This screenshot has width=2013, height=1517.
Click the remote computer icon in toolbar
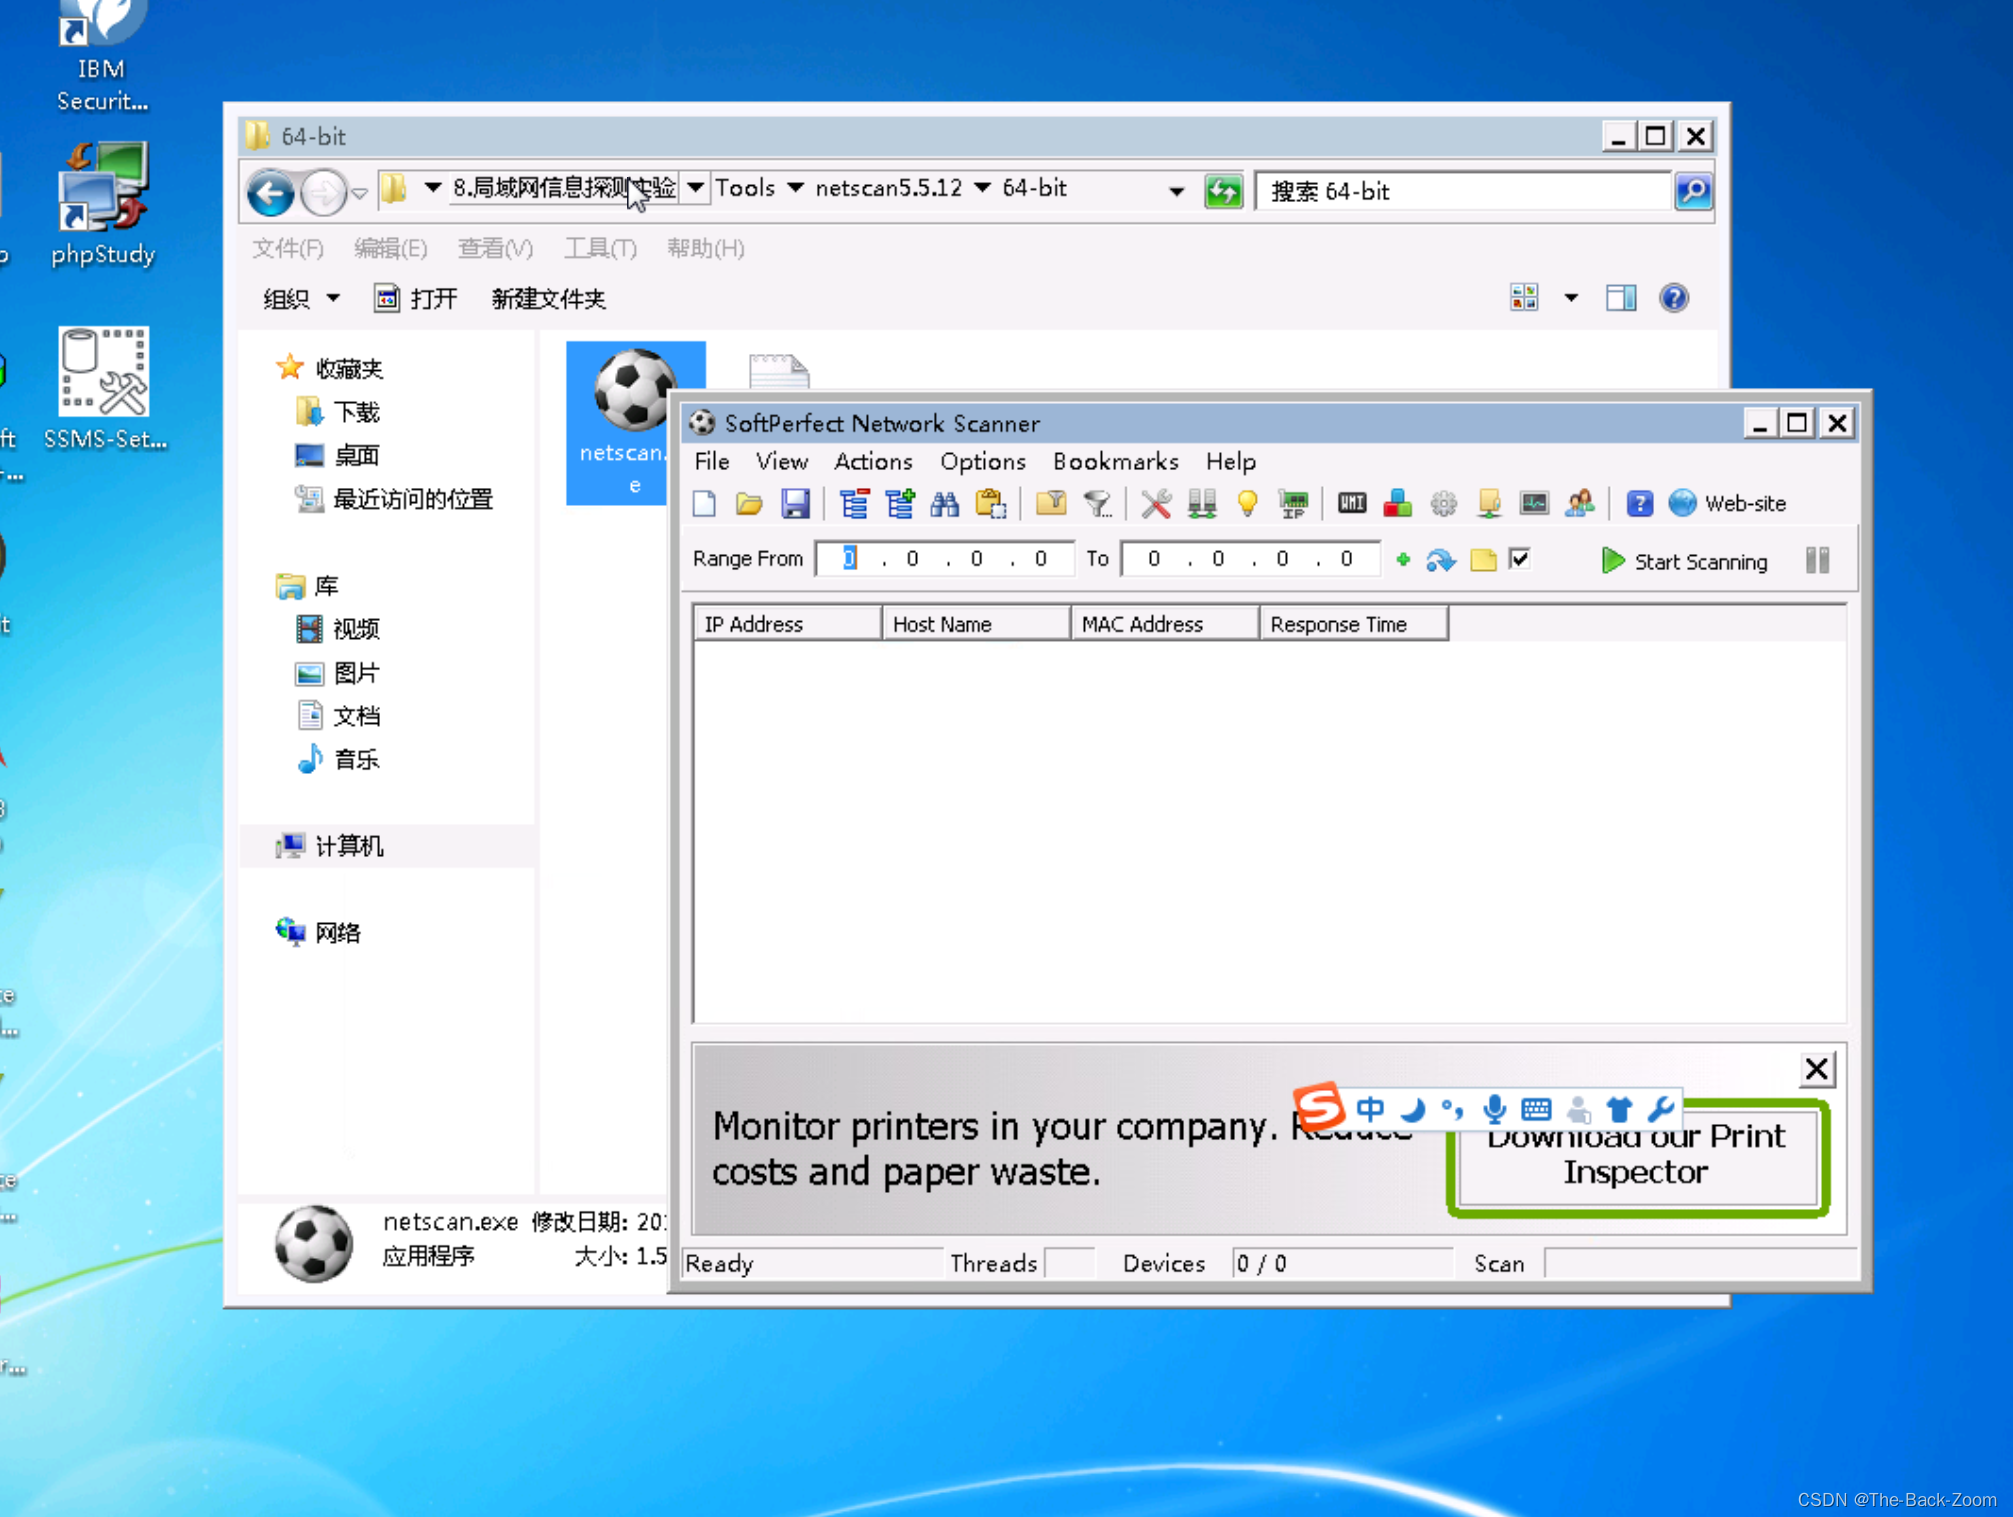(1489, 504)
